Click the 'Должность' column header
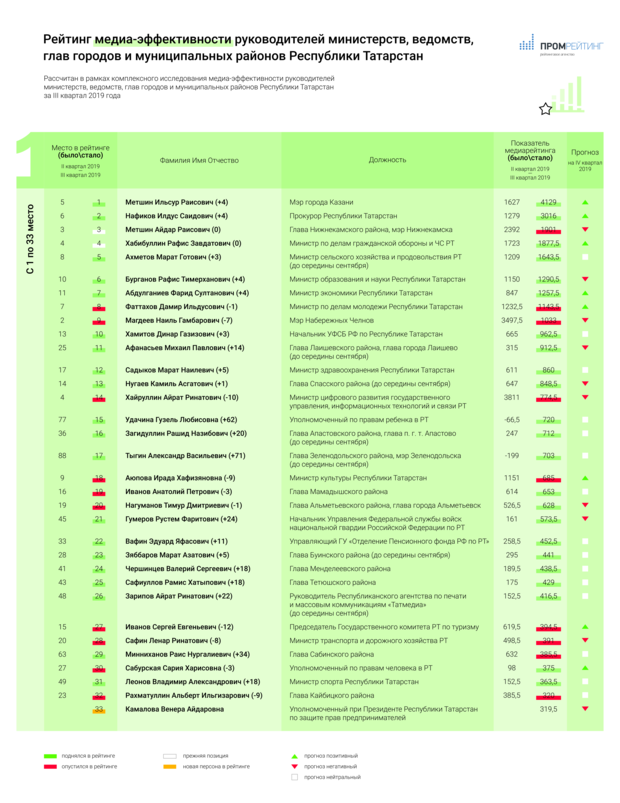620x803 pixels. click(387, 159)
